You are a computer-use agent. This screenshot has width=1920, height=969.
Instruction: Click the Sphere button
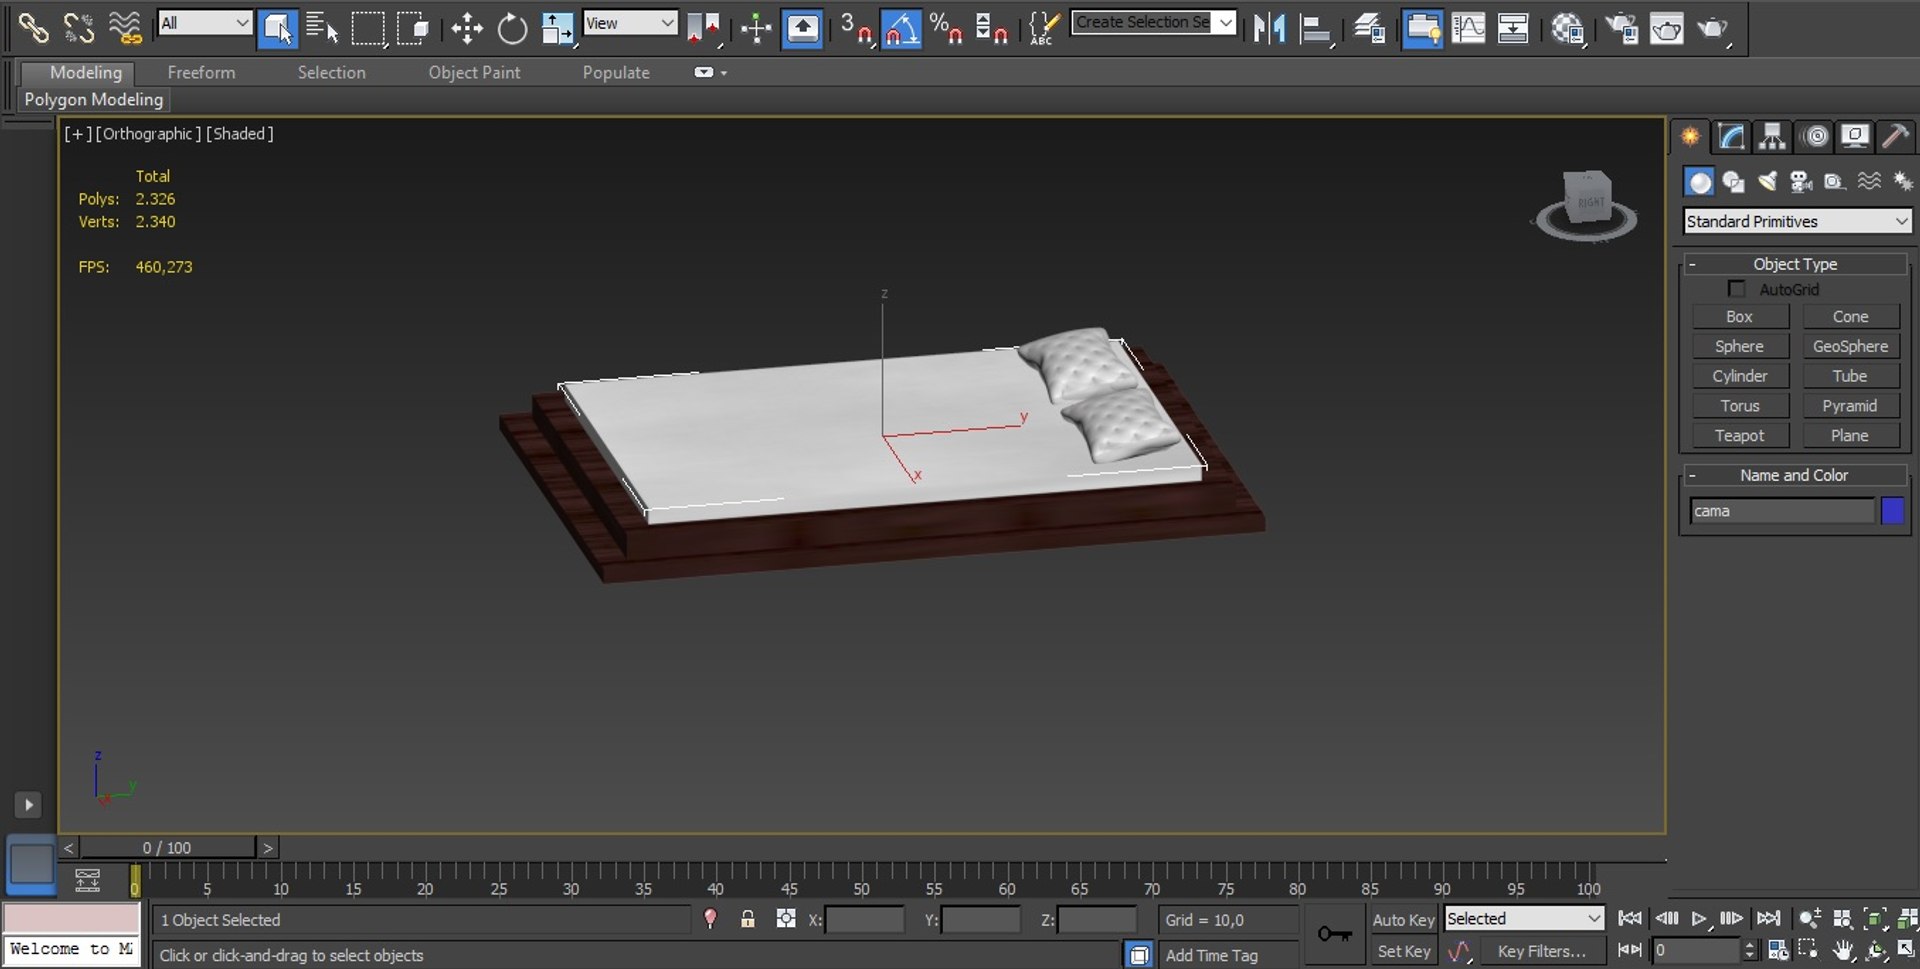click(x=1740, y=346)
